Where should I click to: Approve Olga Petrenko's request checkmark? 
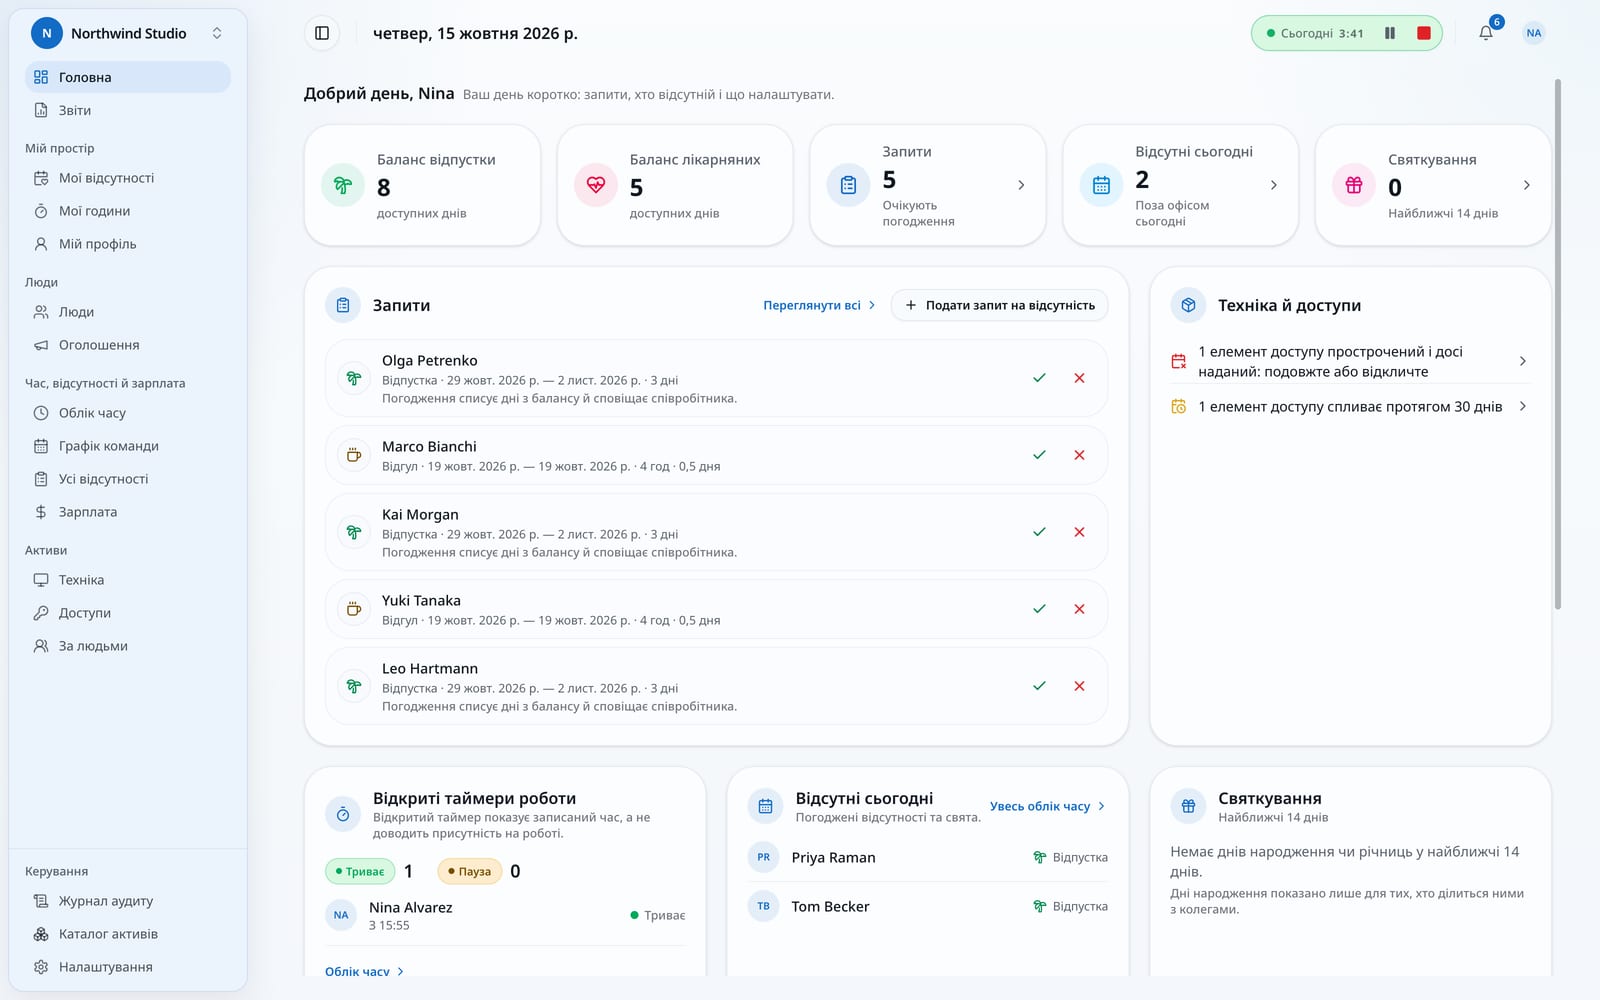pos(1039,378)
